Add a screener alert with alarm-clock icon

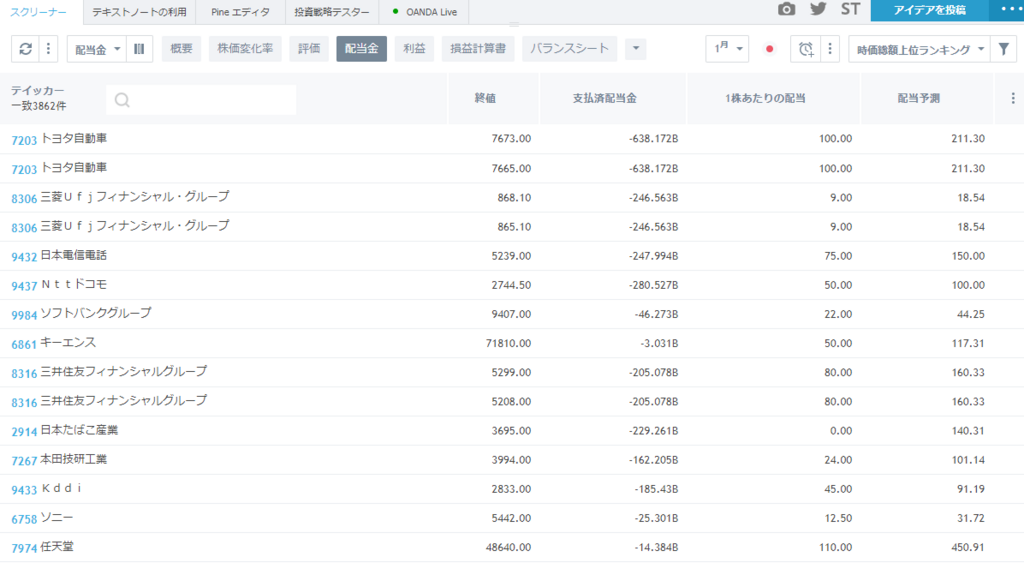806,49
